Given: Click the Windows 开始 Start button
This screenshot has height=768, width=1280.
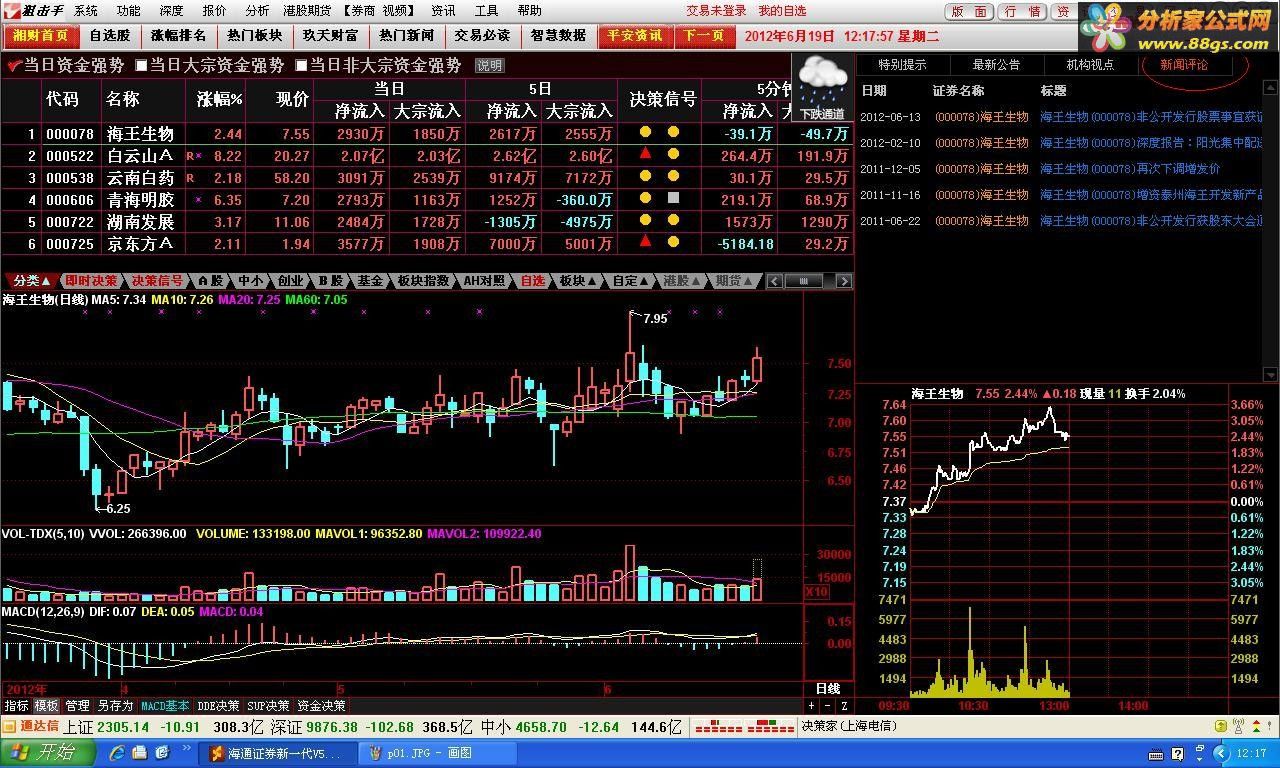Looking at the screenshot, I should [48, 753].
